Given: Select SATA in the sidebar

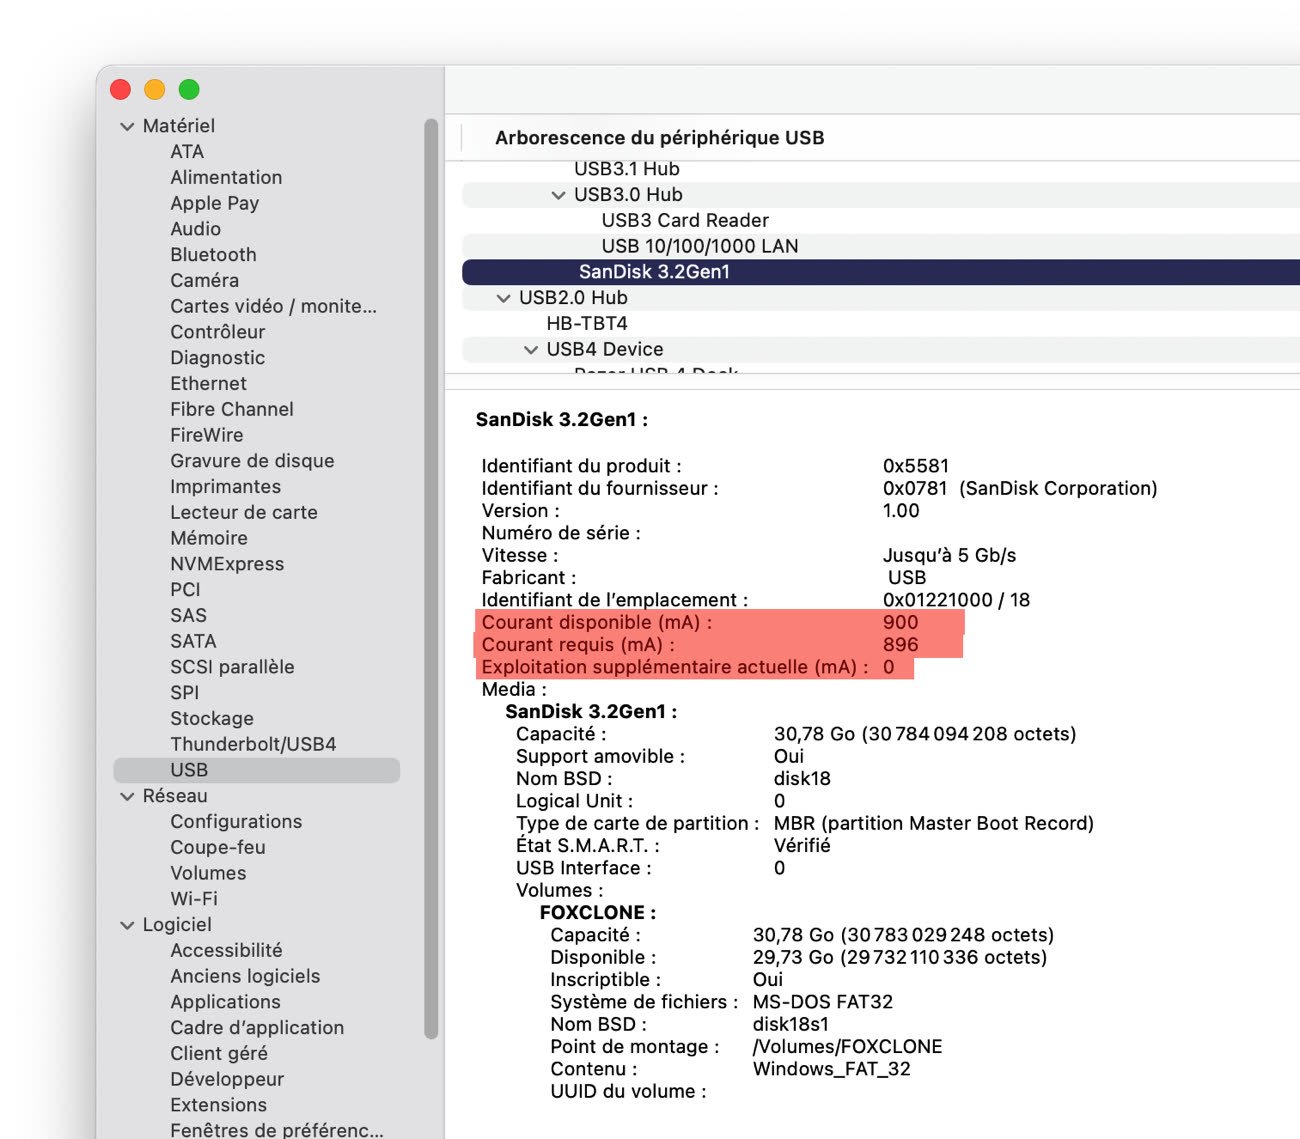Looking at the screenshot, I should 193,641.
